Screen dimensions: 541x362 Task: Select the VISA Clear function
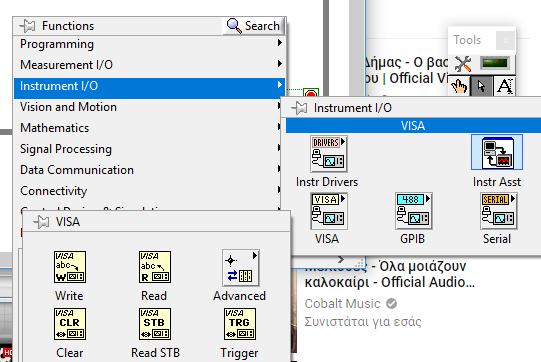(70, 324)
